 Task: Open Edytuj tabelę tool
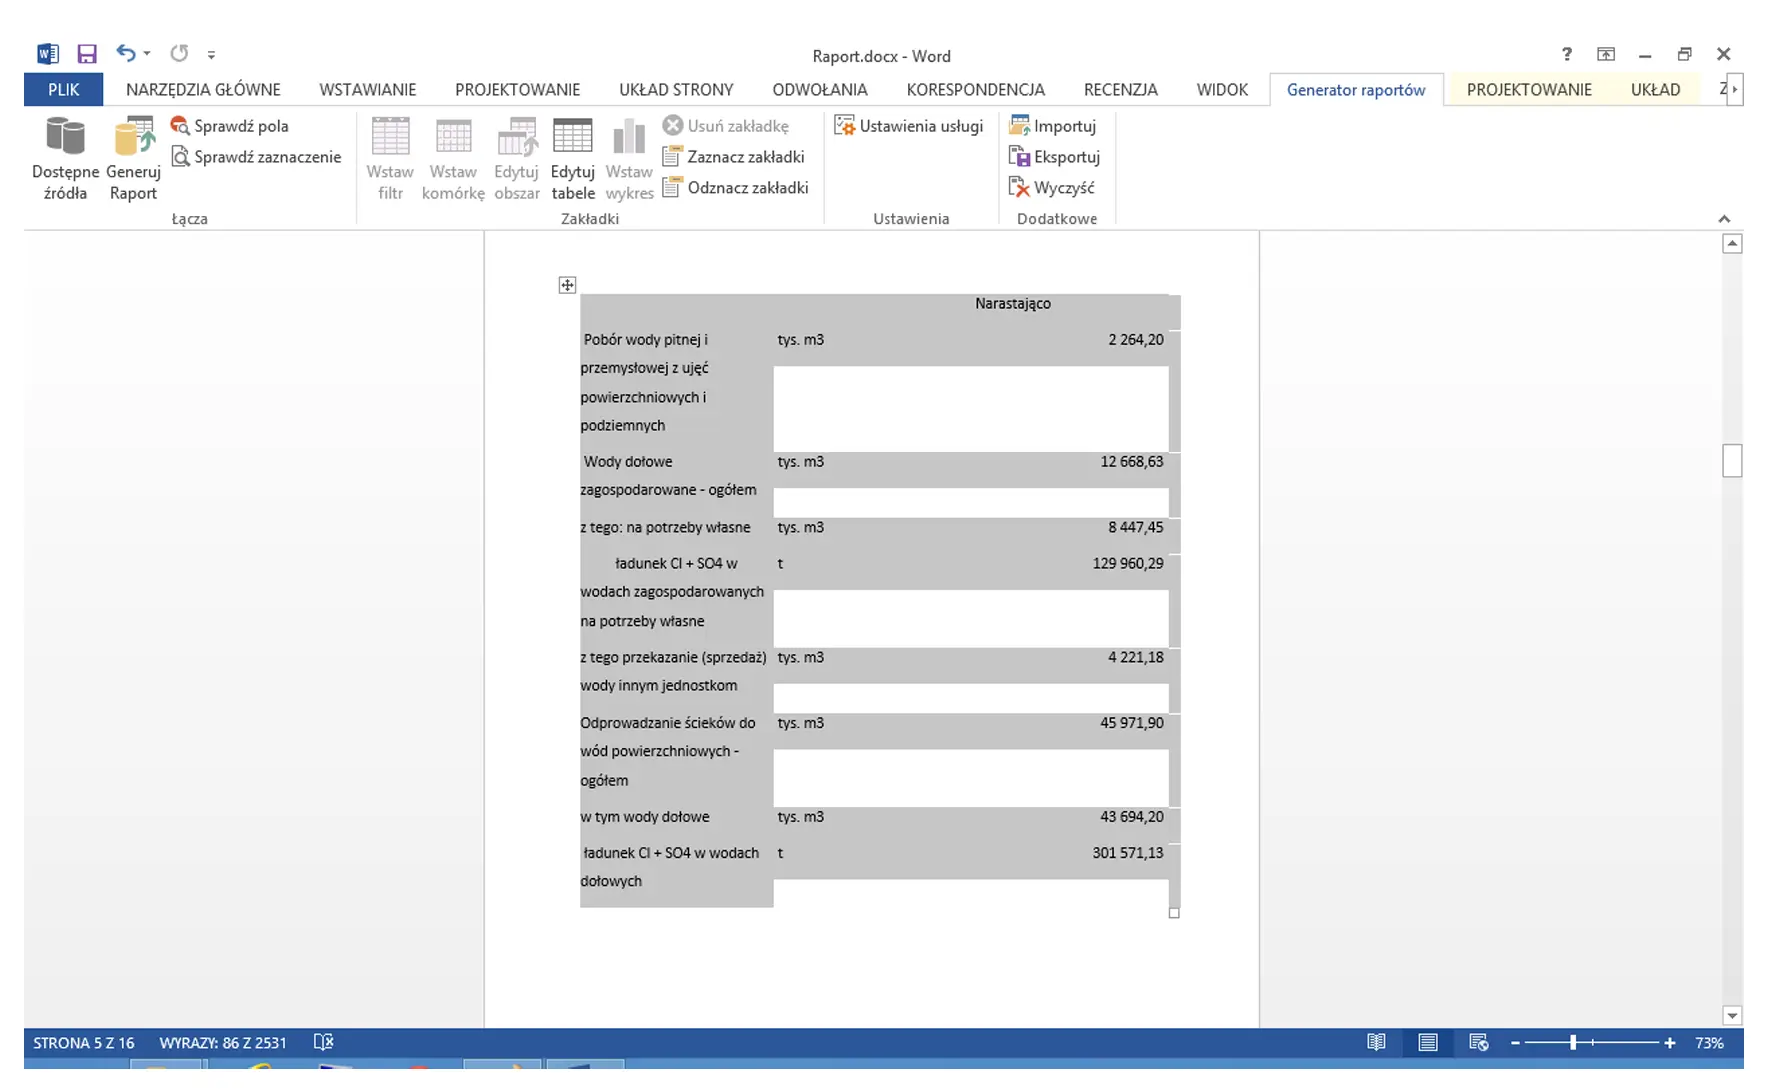[x=573, y=159]
